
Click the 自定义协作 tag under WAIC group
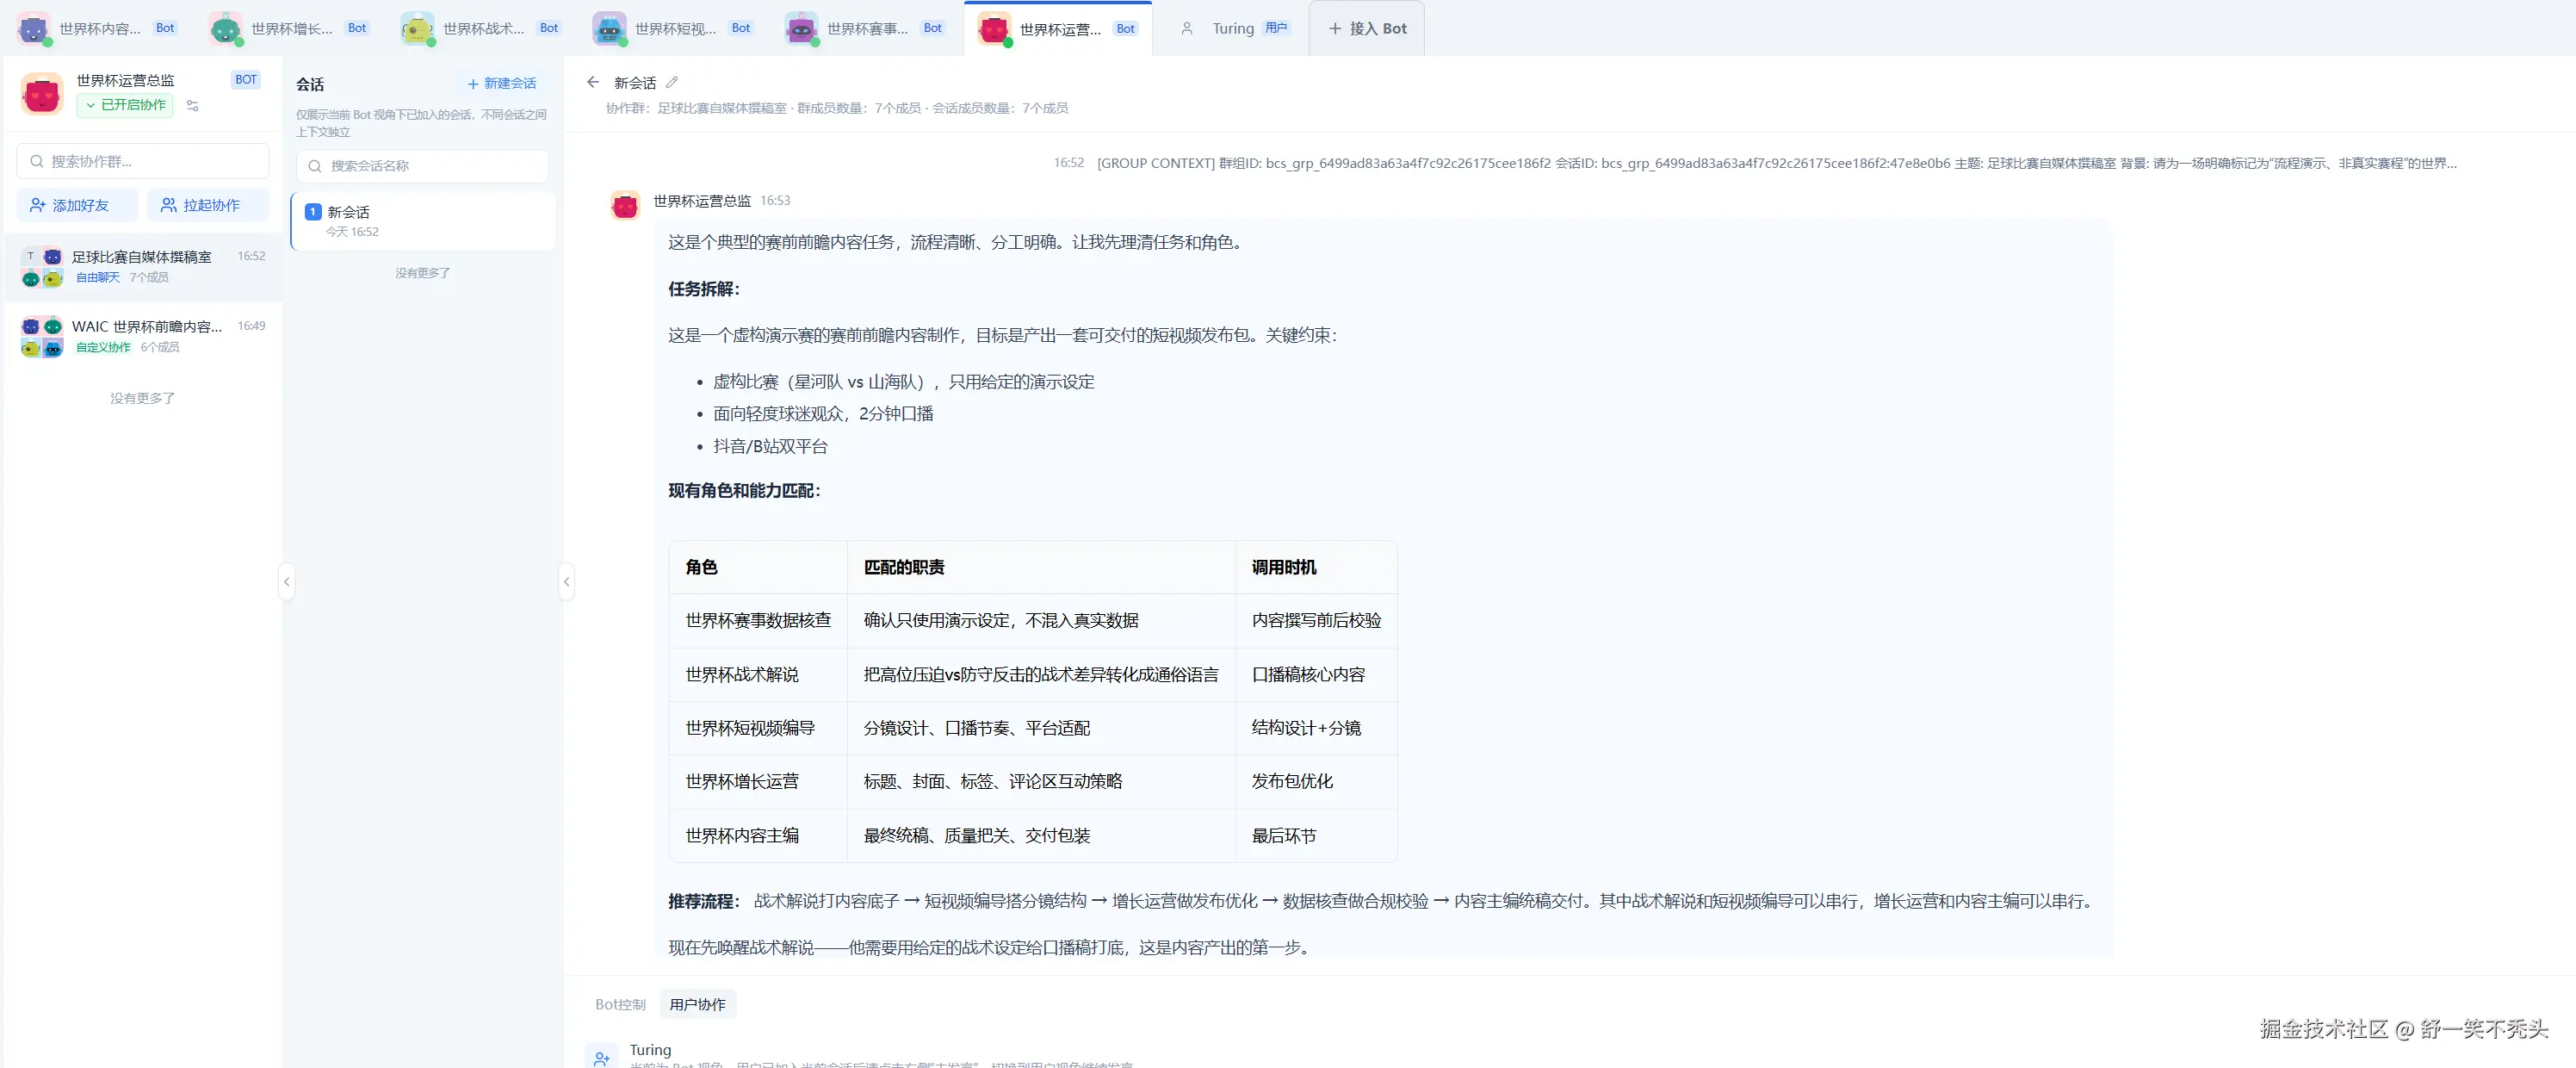[x=104, y=348]
